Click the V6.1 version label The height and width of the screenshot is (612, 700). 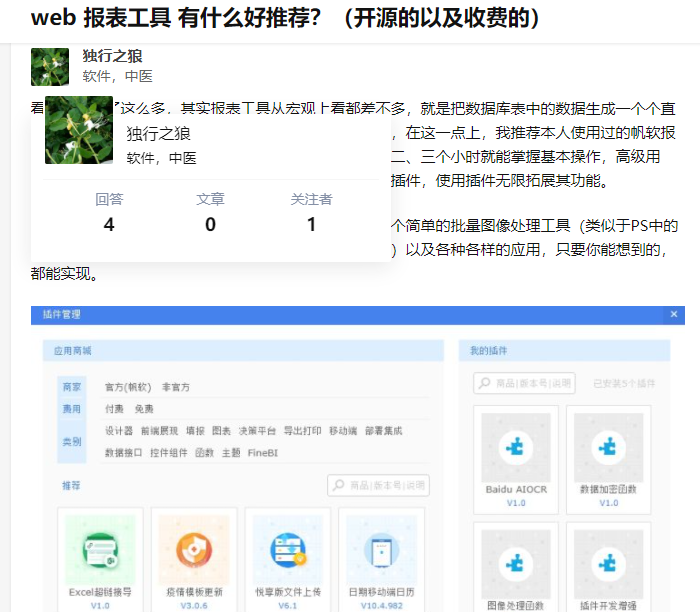point(288,605)
